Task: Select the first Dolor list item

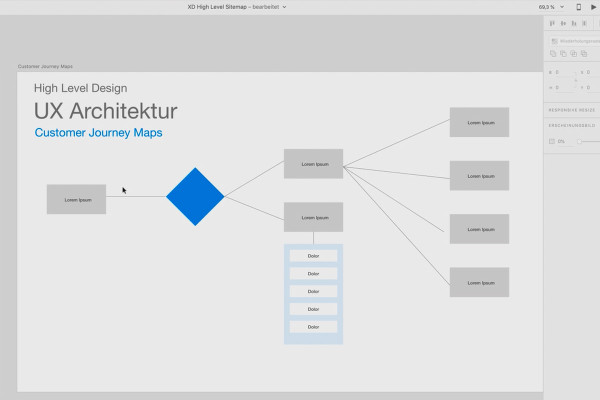Action: click(313, 256)
